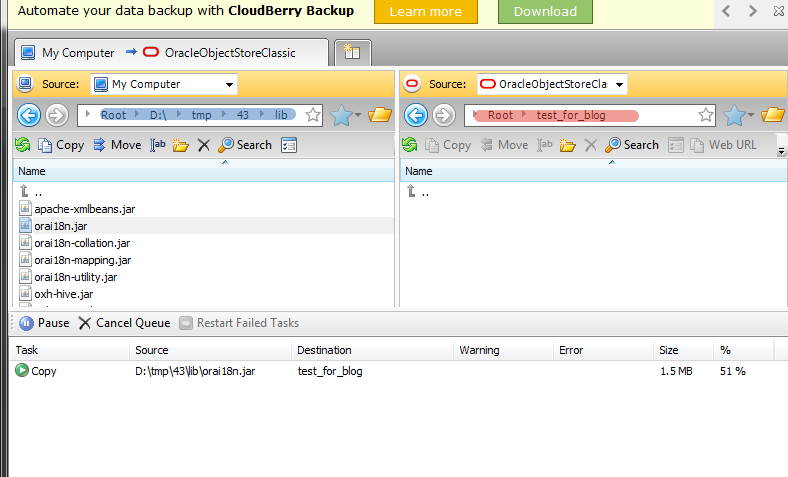Screen dimensions: 788x477
Task: Create new folder in right pane
Action: click(567, 145)
